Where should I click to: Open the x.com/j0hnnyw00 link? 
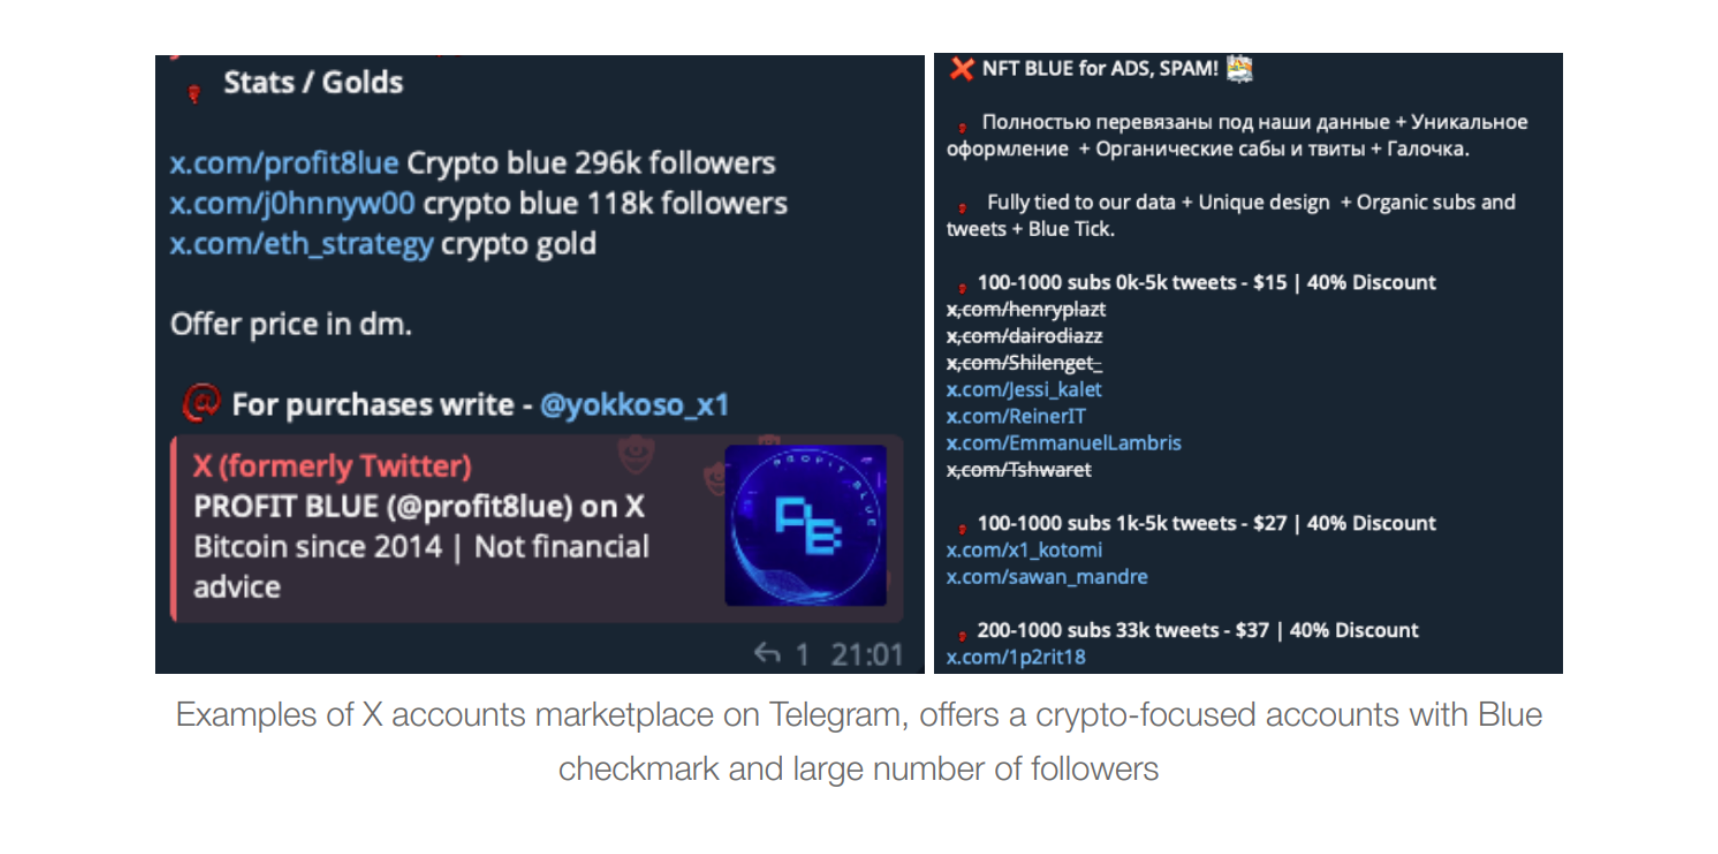point(290,203)
